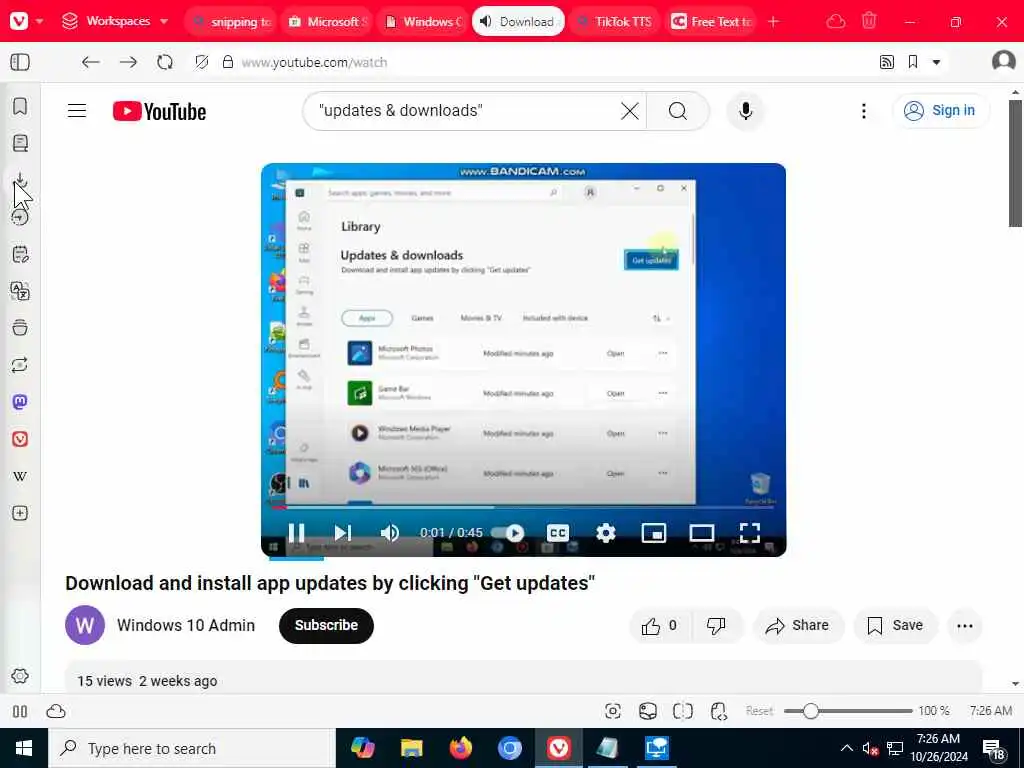Image resolution: width=1024 pixels, height=768 pixels.
Task: Open Notes panel in sidebar
Action: [x=20, y=254]
